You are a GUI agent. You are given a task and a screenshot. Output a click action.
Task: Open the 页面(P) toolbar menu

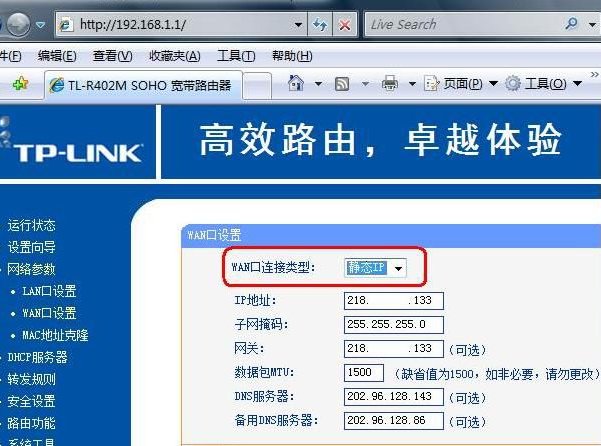point(461,84)
